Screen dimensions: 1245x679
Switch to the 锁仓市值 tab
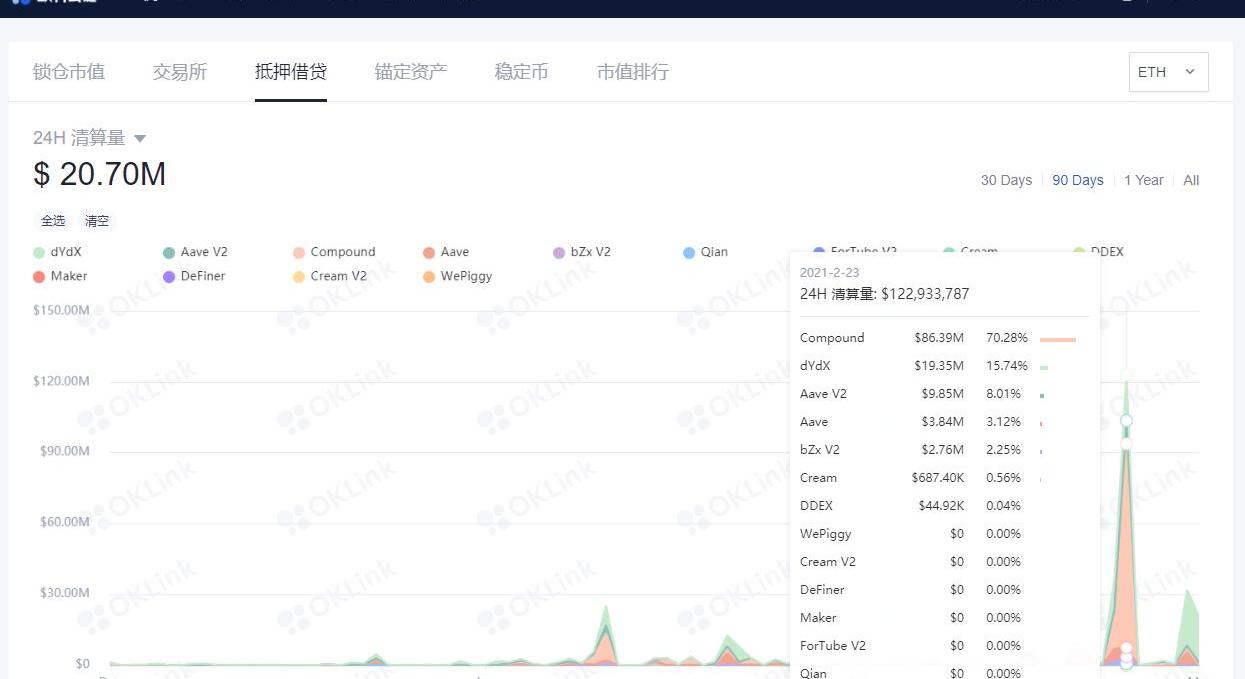[69, 72]
